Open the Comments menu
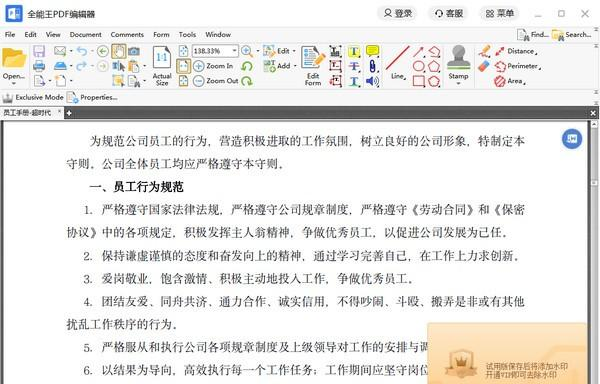 click(x=127, y=34)
